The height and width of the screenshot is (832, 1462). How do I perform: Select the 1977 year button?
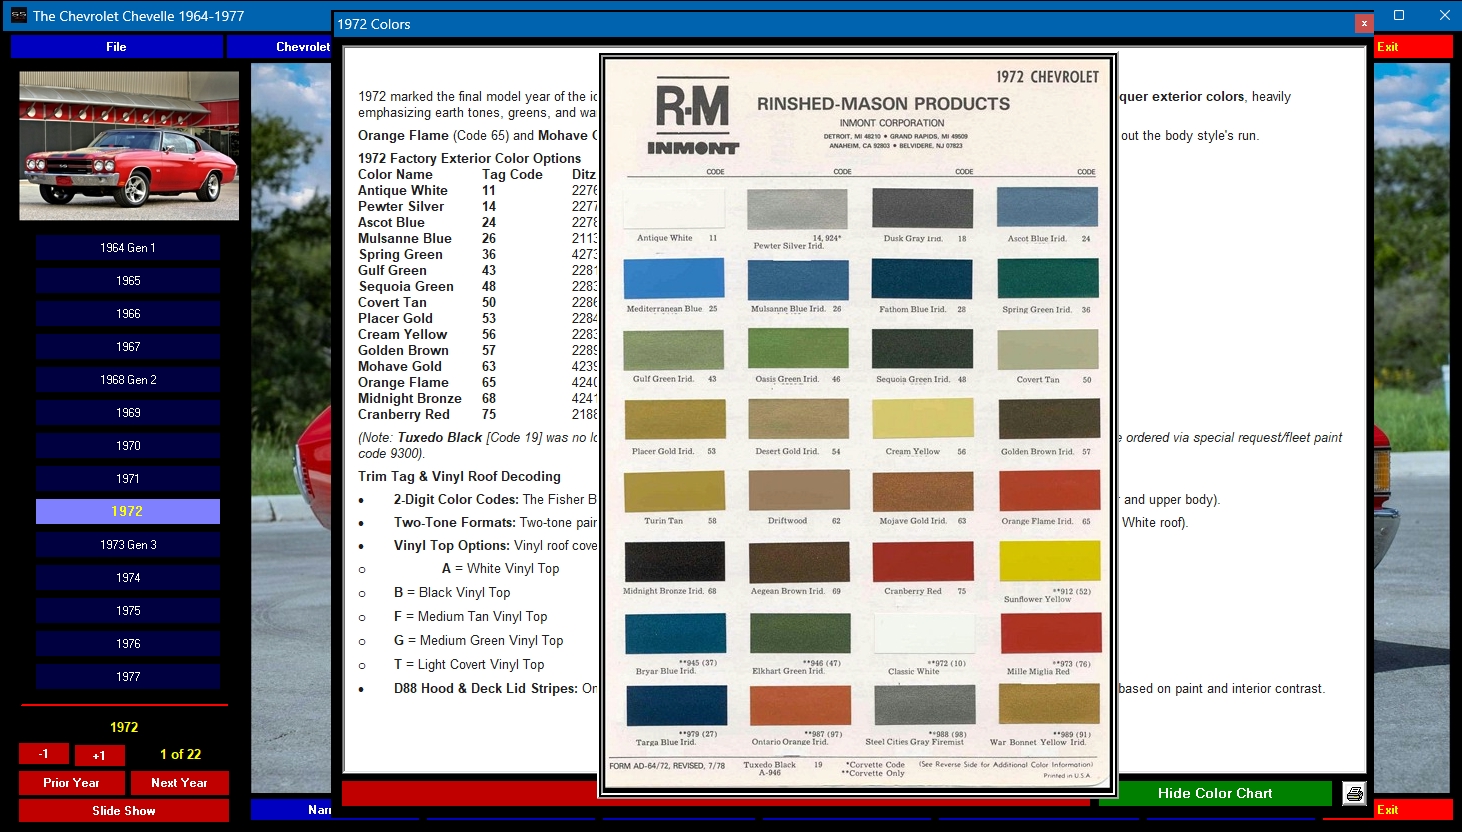(x=128, y=677)
